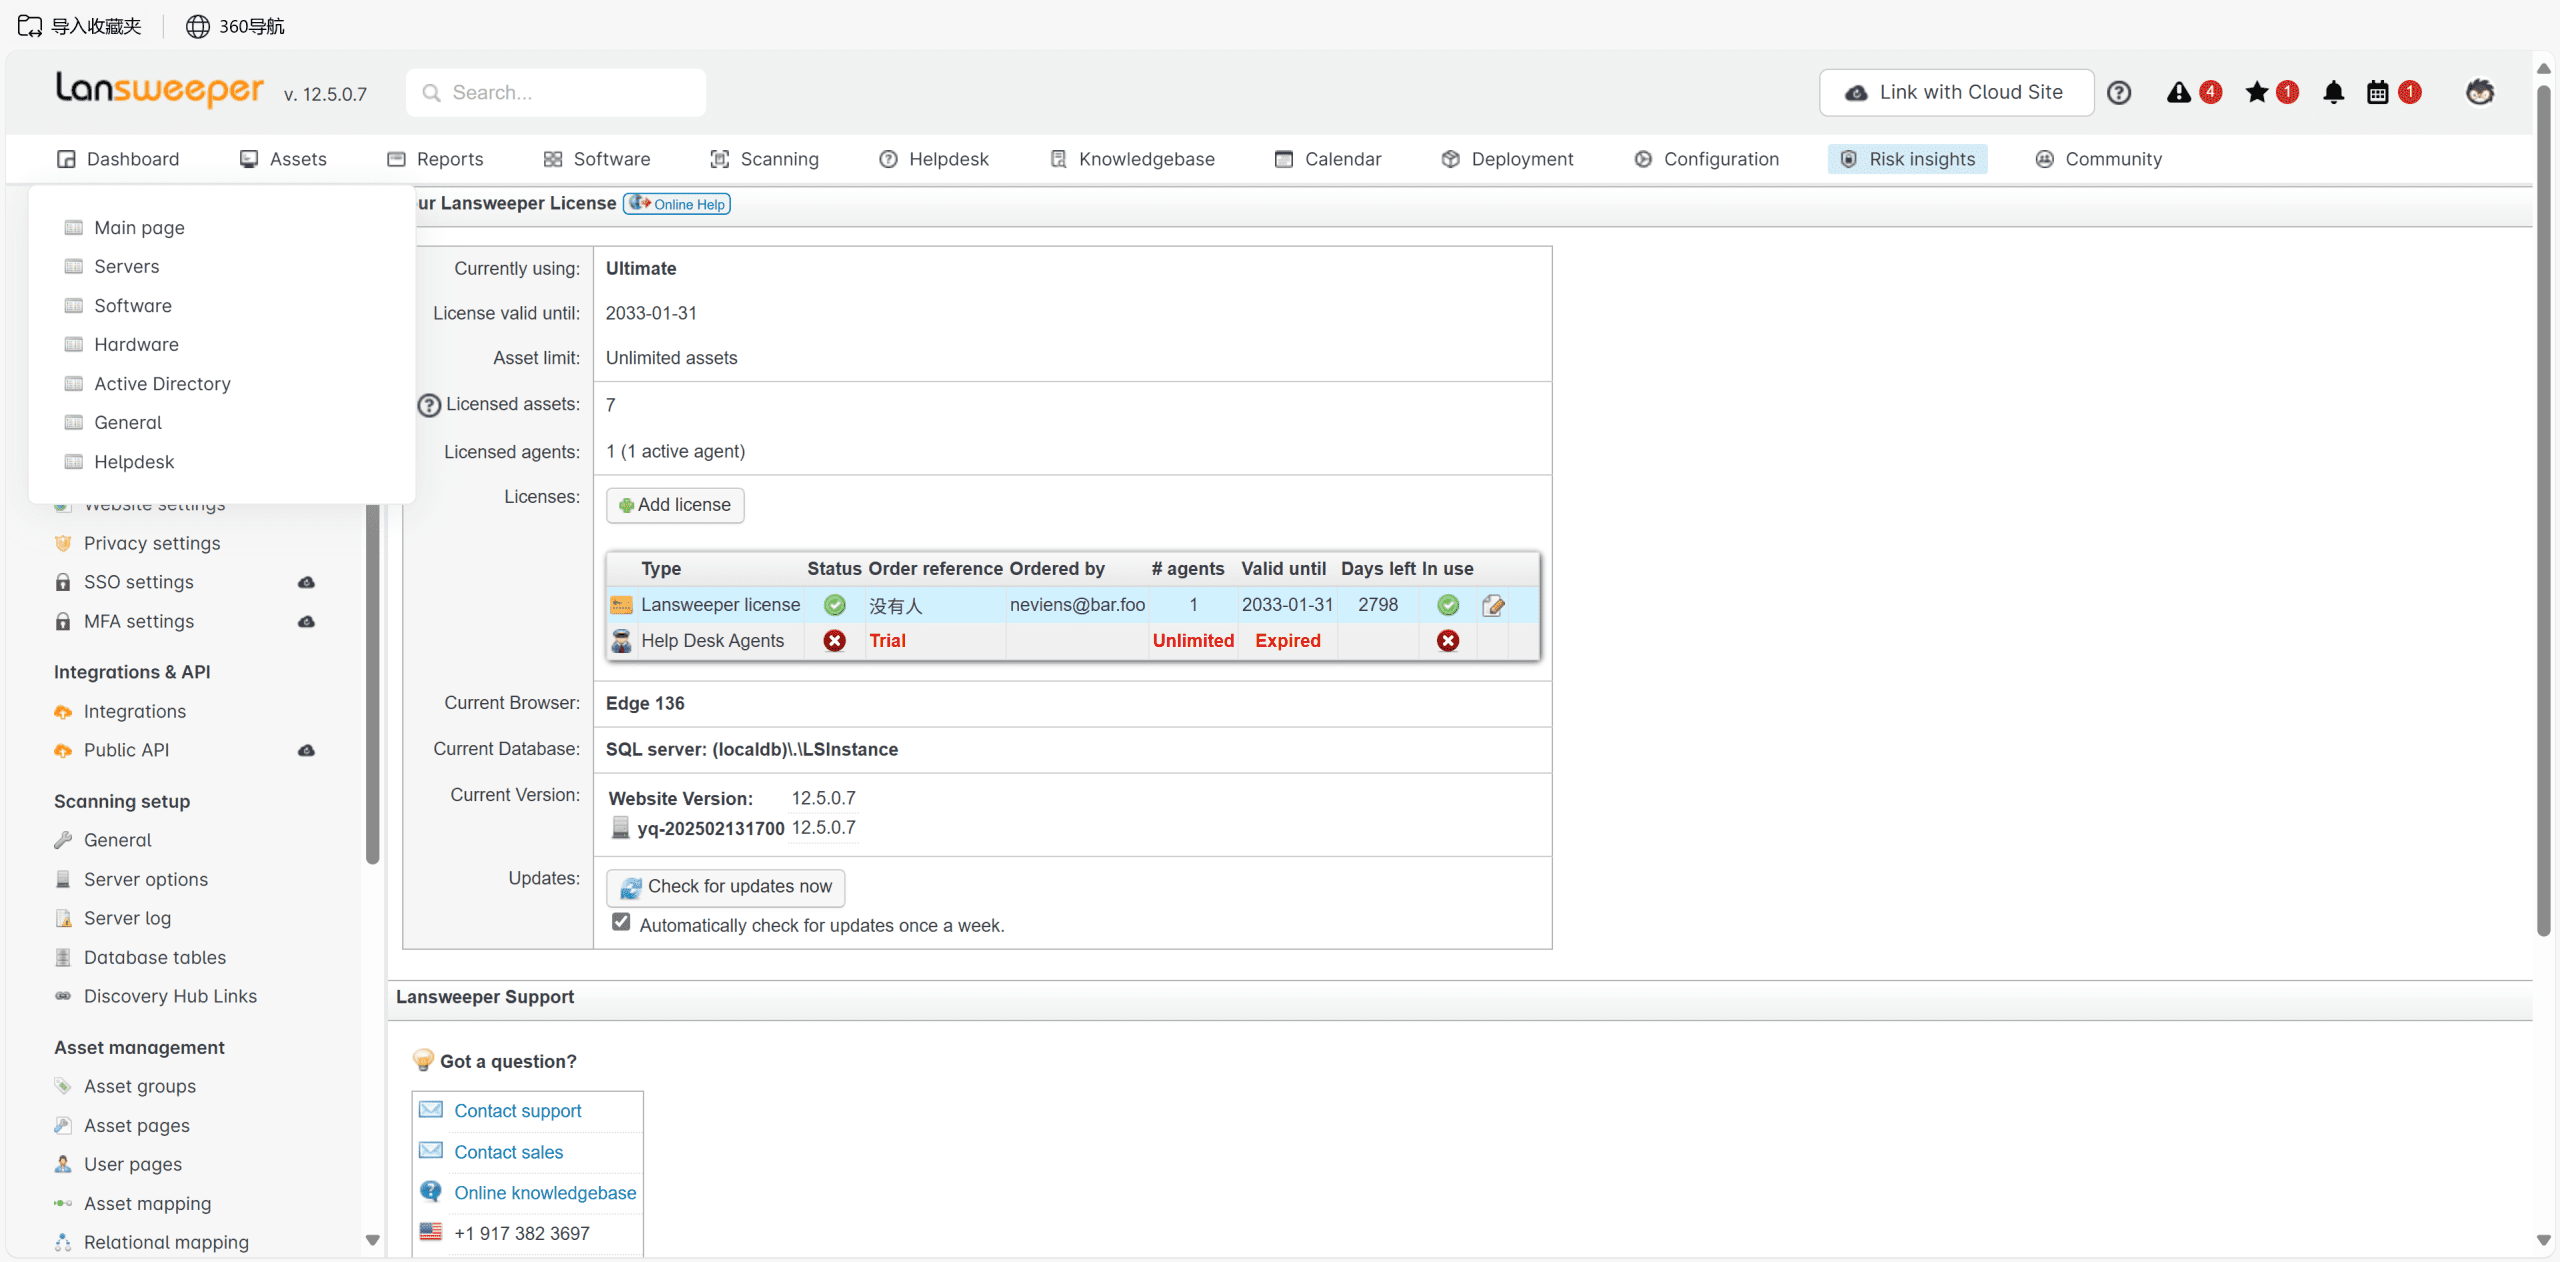2560x1262 pixels.
Task: Open the Contact sales link
Action: [508, 1152]
